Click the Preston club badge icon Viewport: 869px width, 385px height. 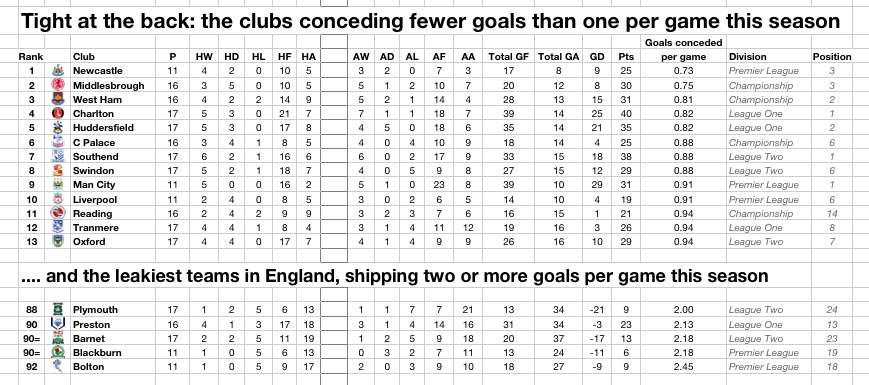click(57, 324)
